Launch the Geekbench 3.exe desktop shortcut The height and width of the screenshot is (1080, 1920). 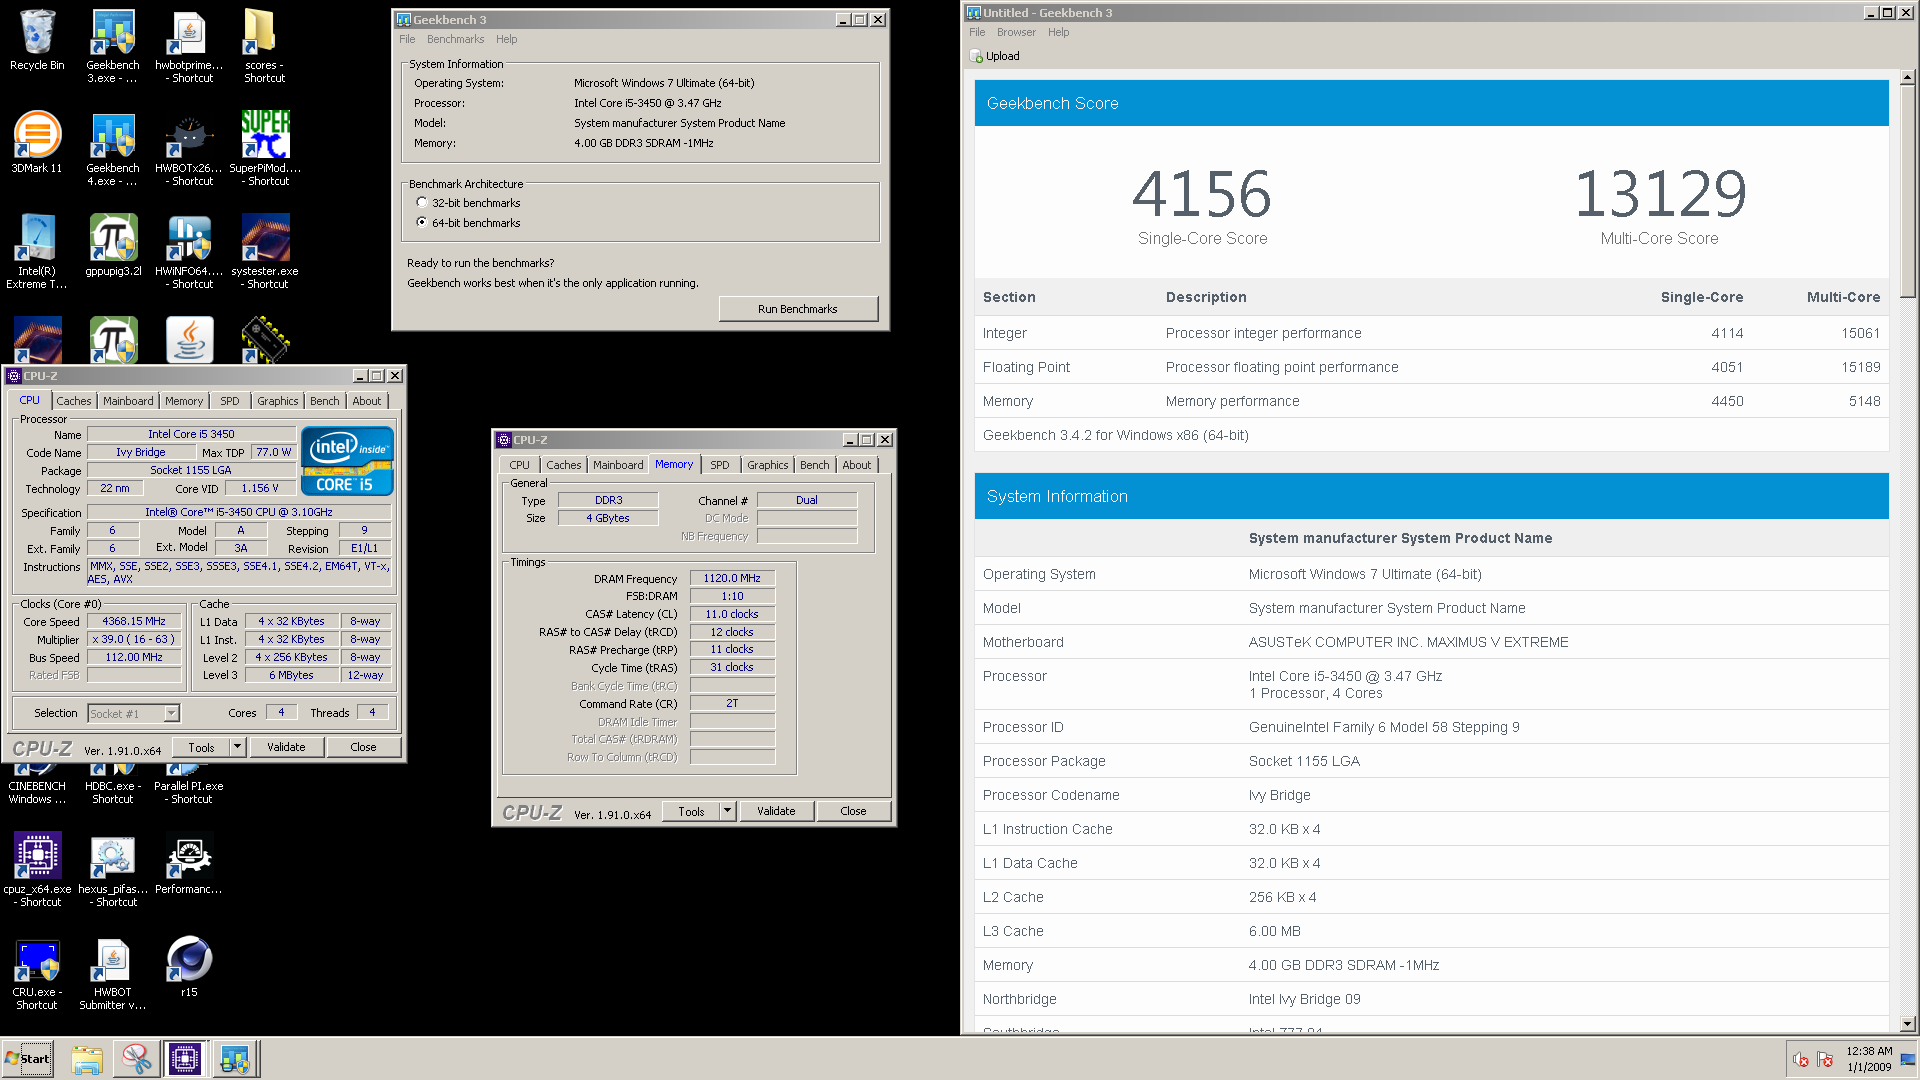[x=112, y=45]
